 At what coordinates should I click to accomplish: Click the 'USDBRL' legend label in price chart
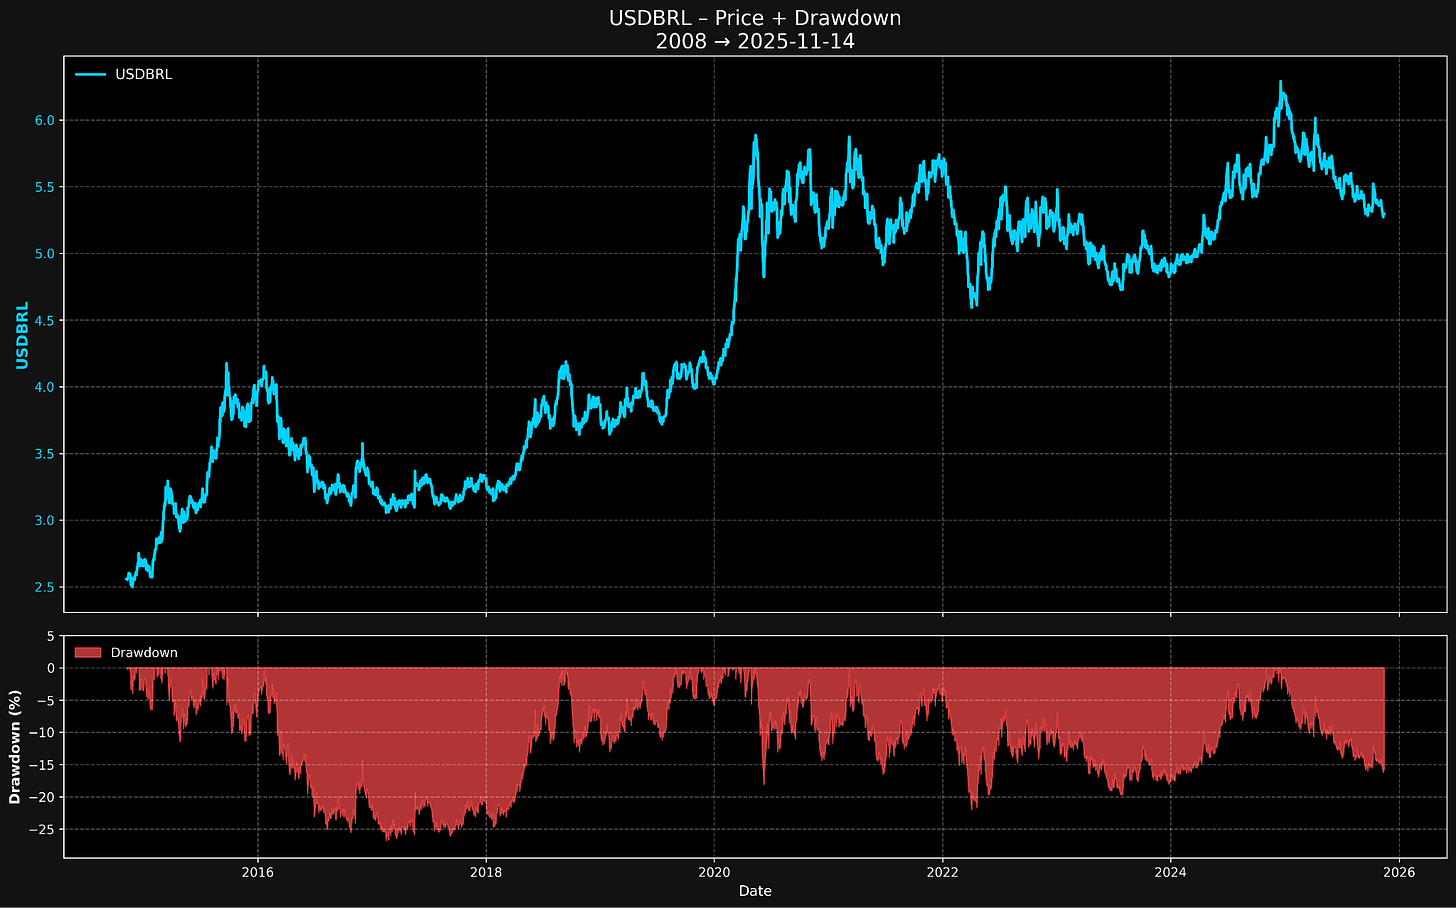point(144,75)
